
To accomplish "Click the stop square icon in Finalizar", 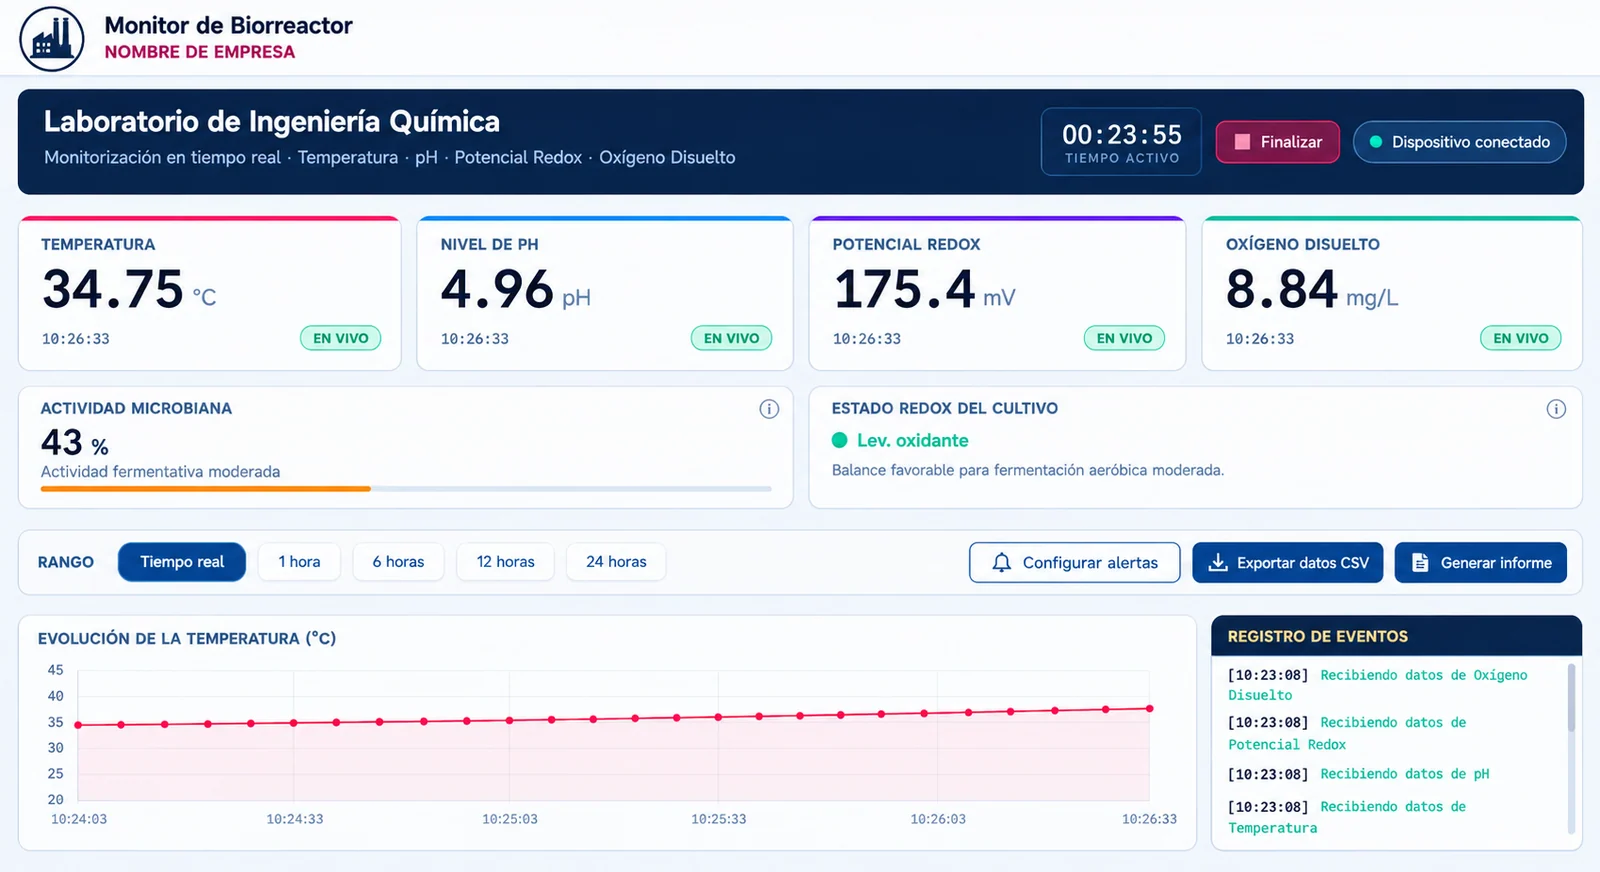I will tap(1242, 142).
